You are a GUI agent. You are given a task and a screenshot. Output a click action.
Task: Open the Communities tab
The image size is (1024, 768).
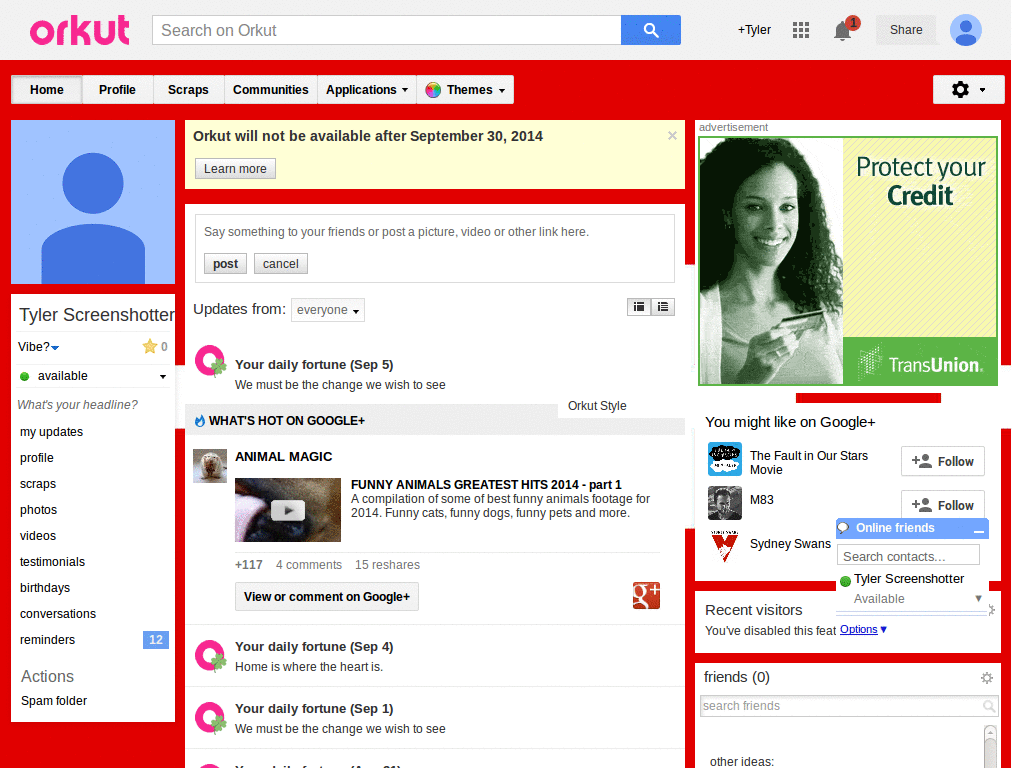[270, 89]
